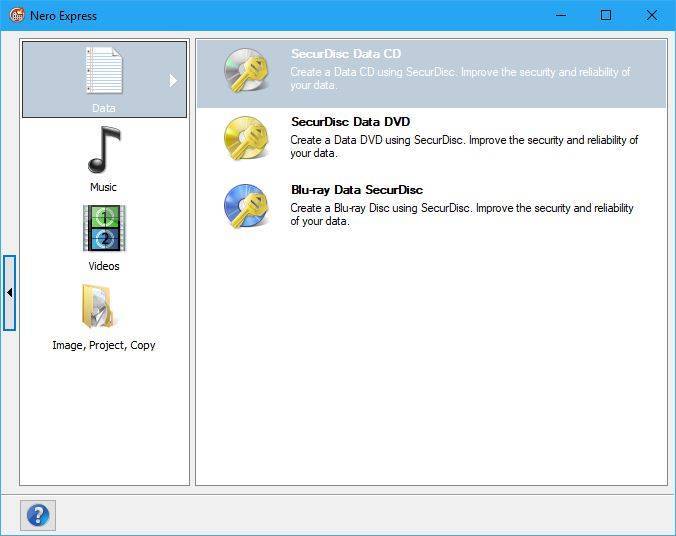Select the Image, Project, Copy label
Image resolution: width=676 pixels, height=536 pixels.
click(x=104, y=345)
